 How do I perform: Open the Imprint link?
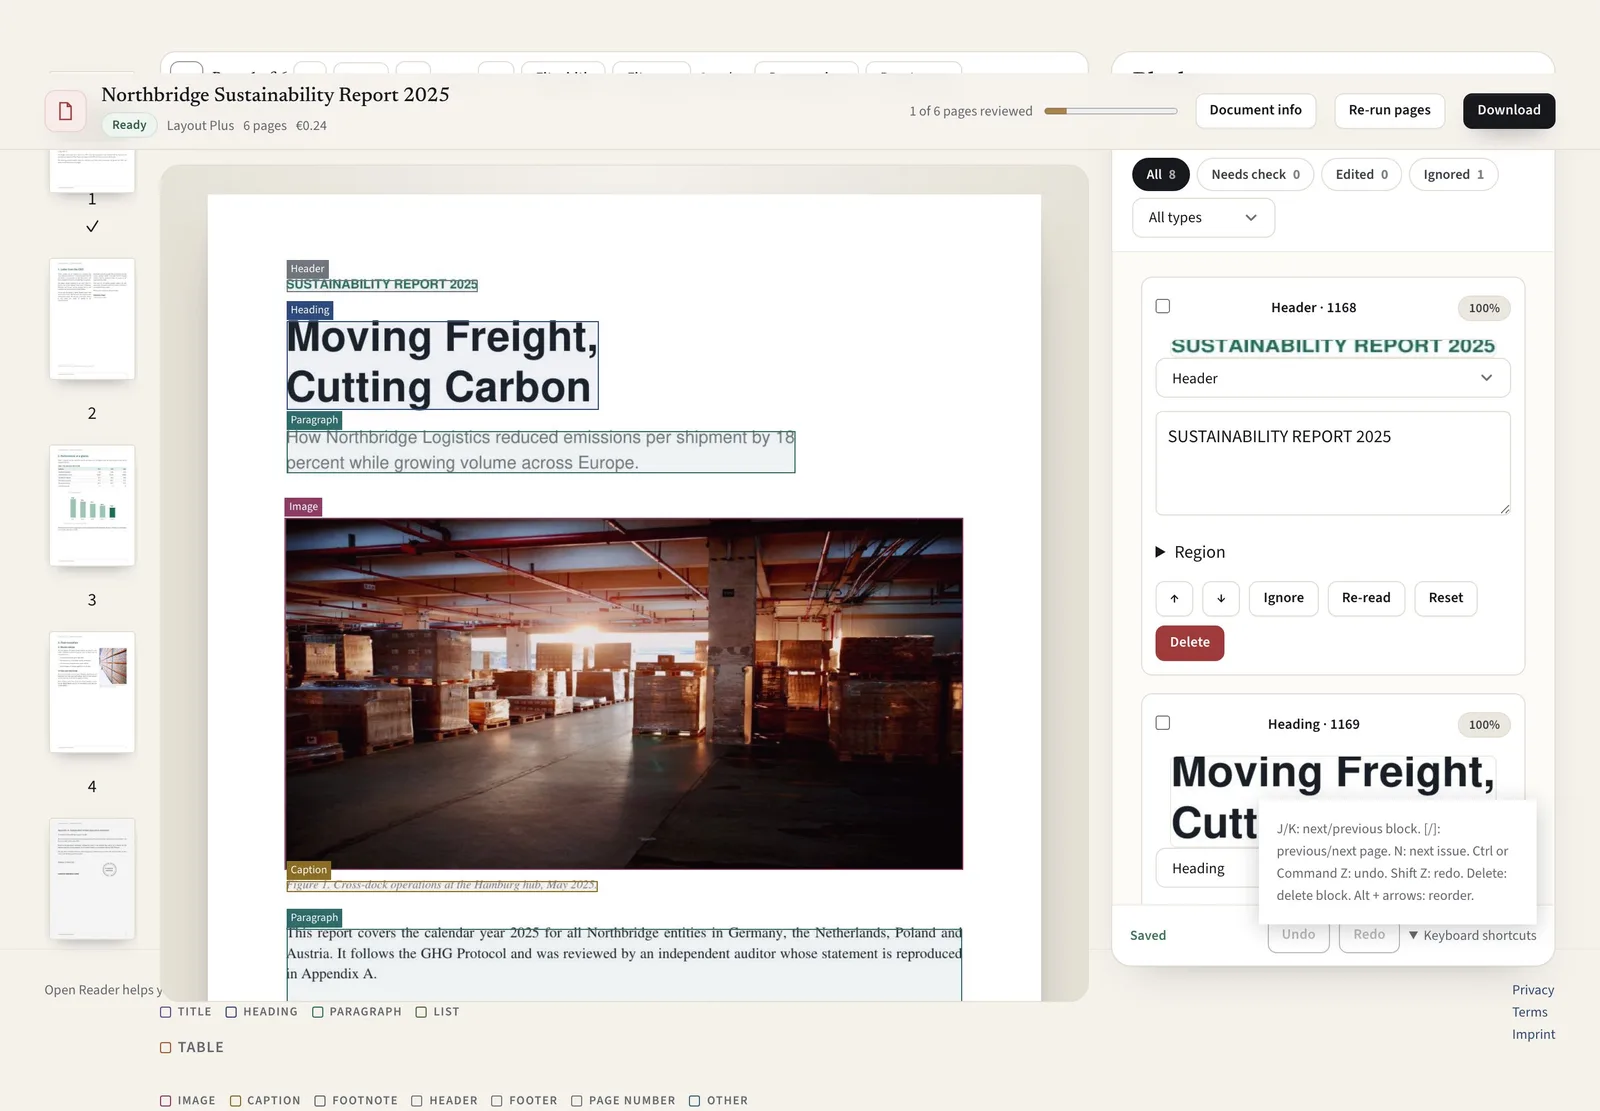pyautogui.click(x=1534, y=1034)
